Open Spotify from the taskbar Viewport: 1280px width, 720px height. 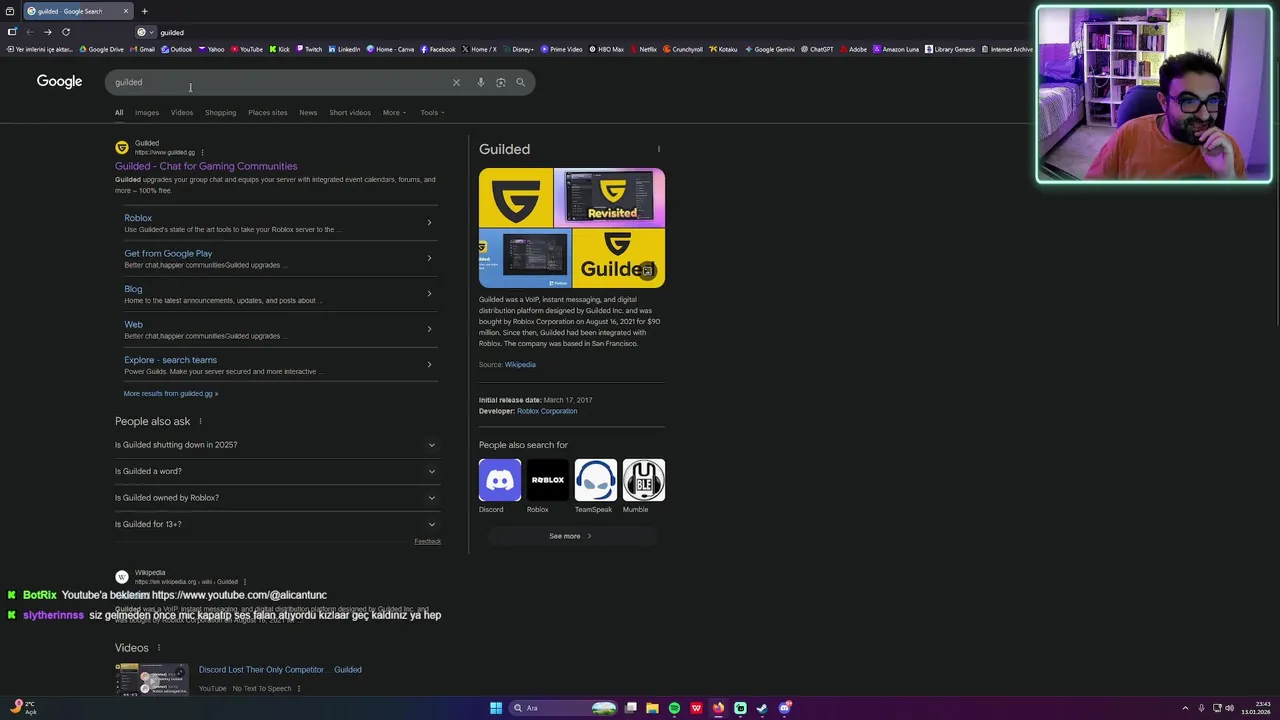click(x=674, y=708)
